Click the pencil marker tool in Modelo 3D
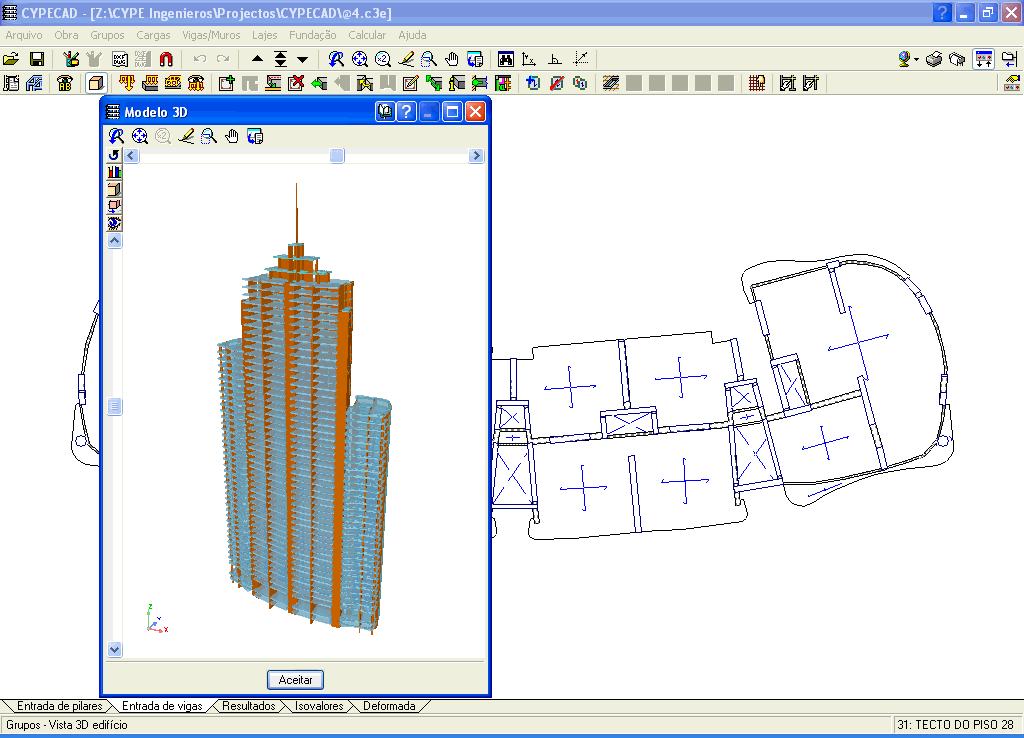This screenshot has width=1024, height=738. 186,136
